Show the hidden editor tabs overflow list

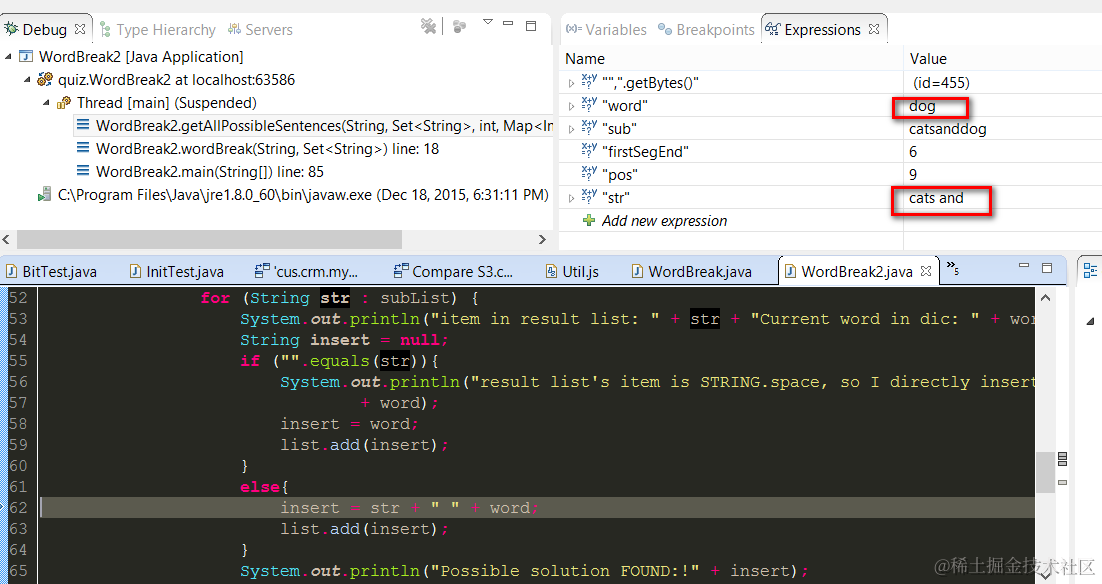tap(952, 268)
